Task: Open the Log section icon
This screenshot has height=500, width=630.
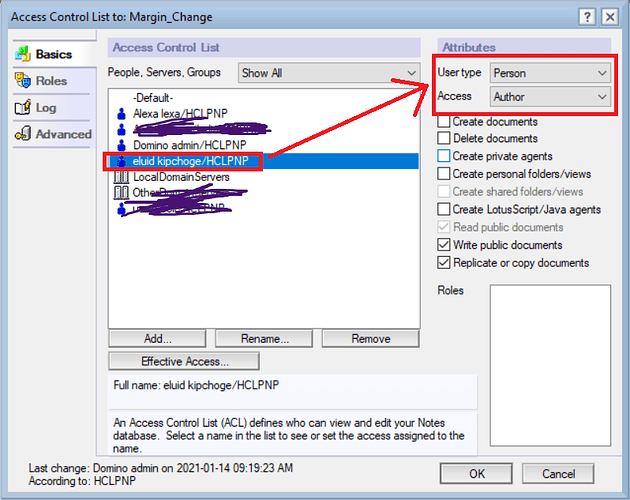Action: 22,108
